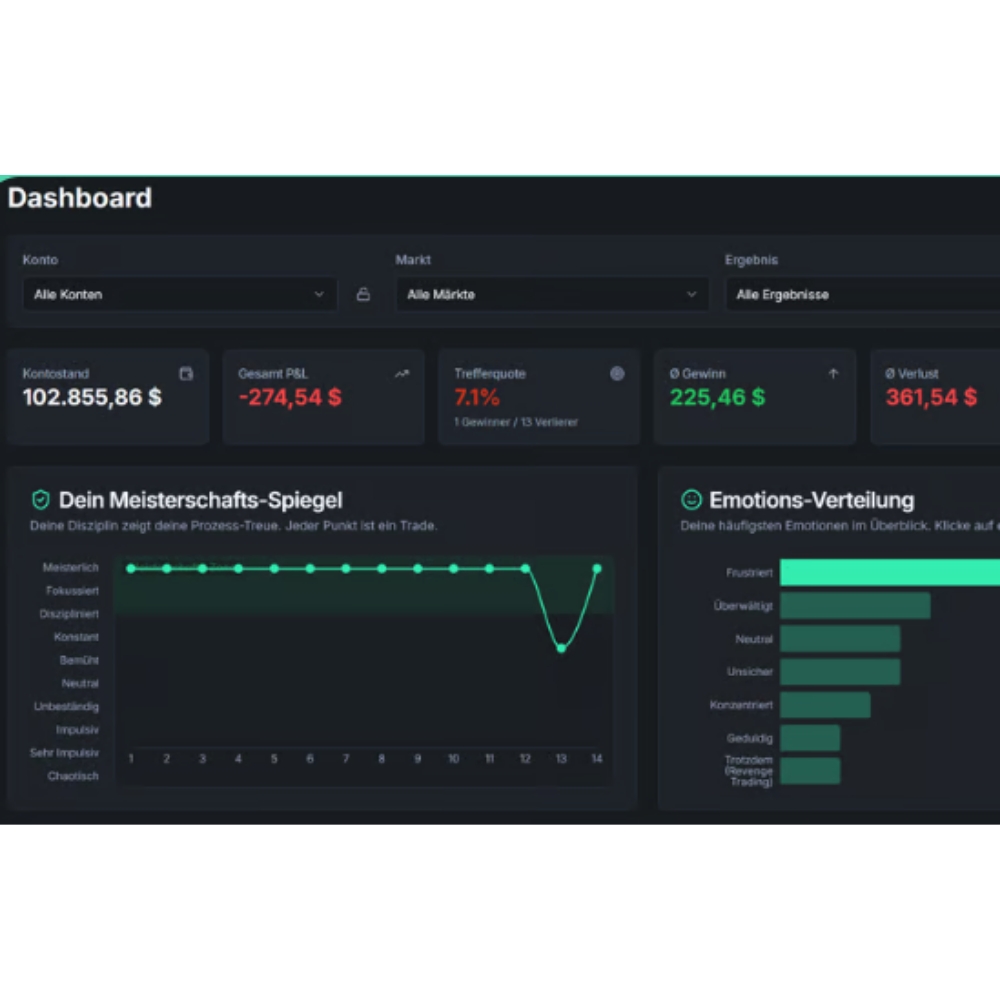
Task: Toggle the lock icon between Konto and Markt
Action: [x=363, y=295]
